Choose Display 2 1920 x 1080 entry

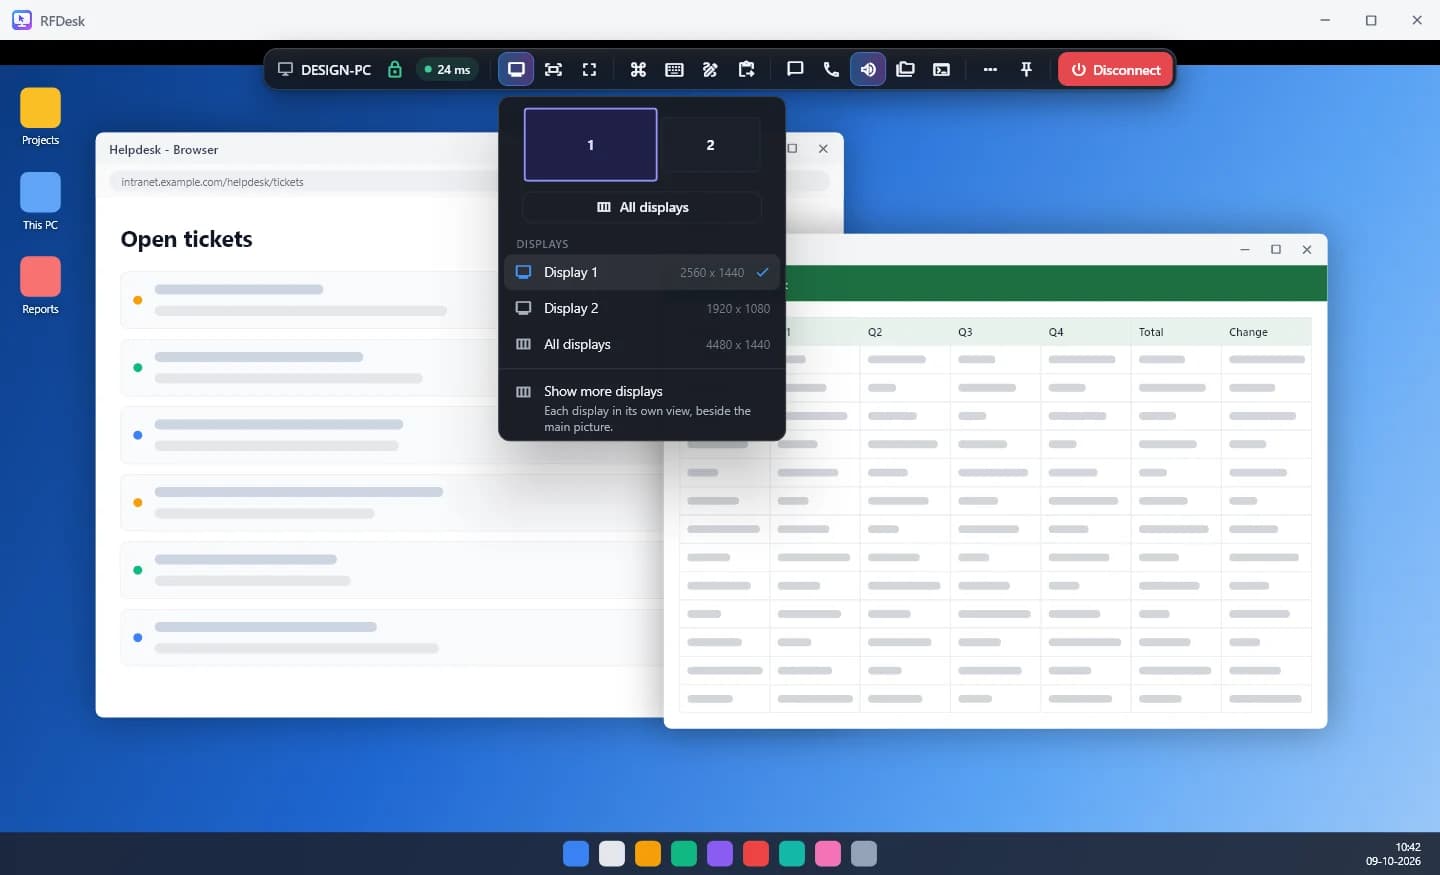[642, 308]
